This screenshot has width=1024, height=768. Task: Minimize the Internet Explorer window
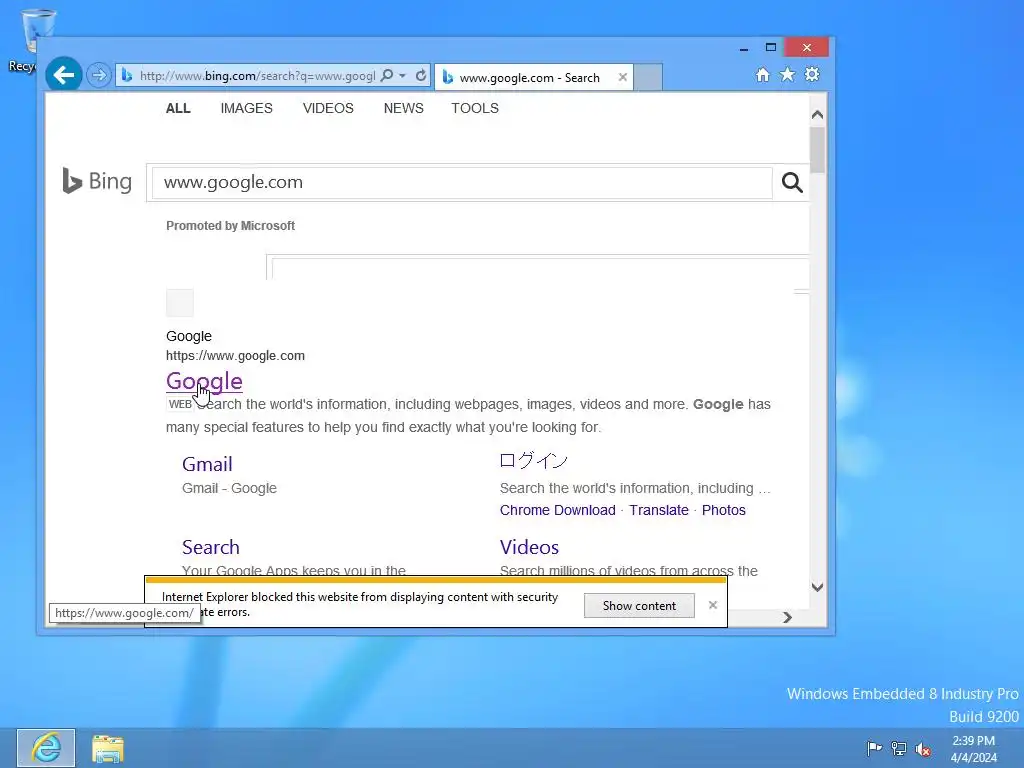click(743, 48)
